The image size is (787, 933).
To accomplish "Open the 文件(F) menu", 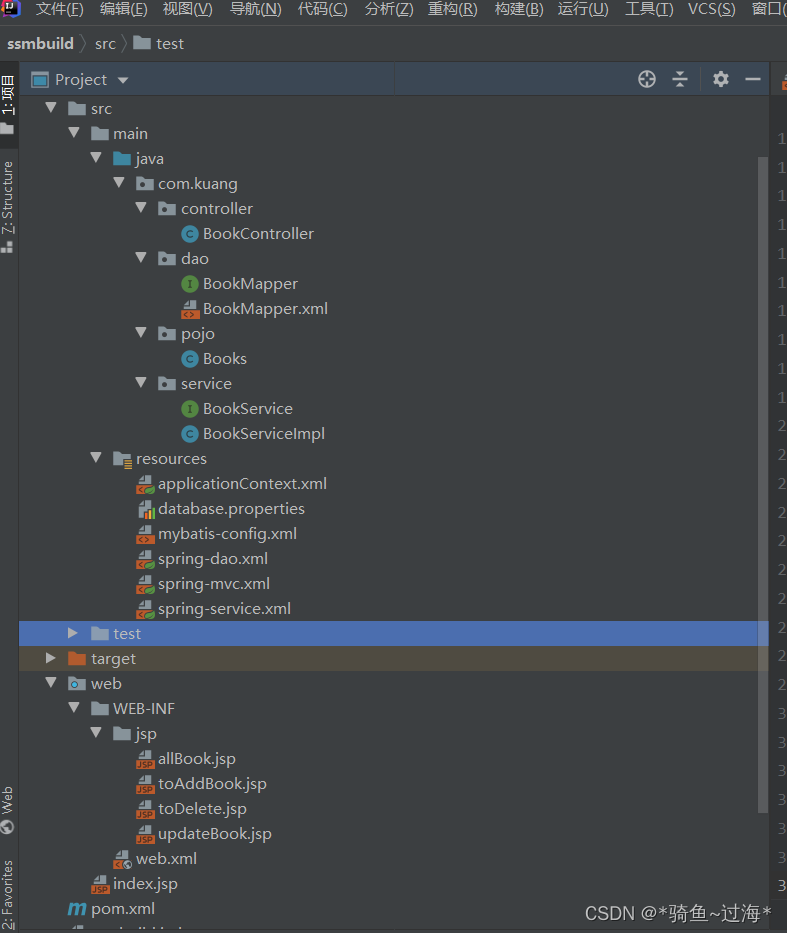I will click(59, 9).
